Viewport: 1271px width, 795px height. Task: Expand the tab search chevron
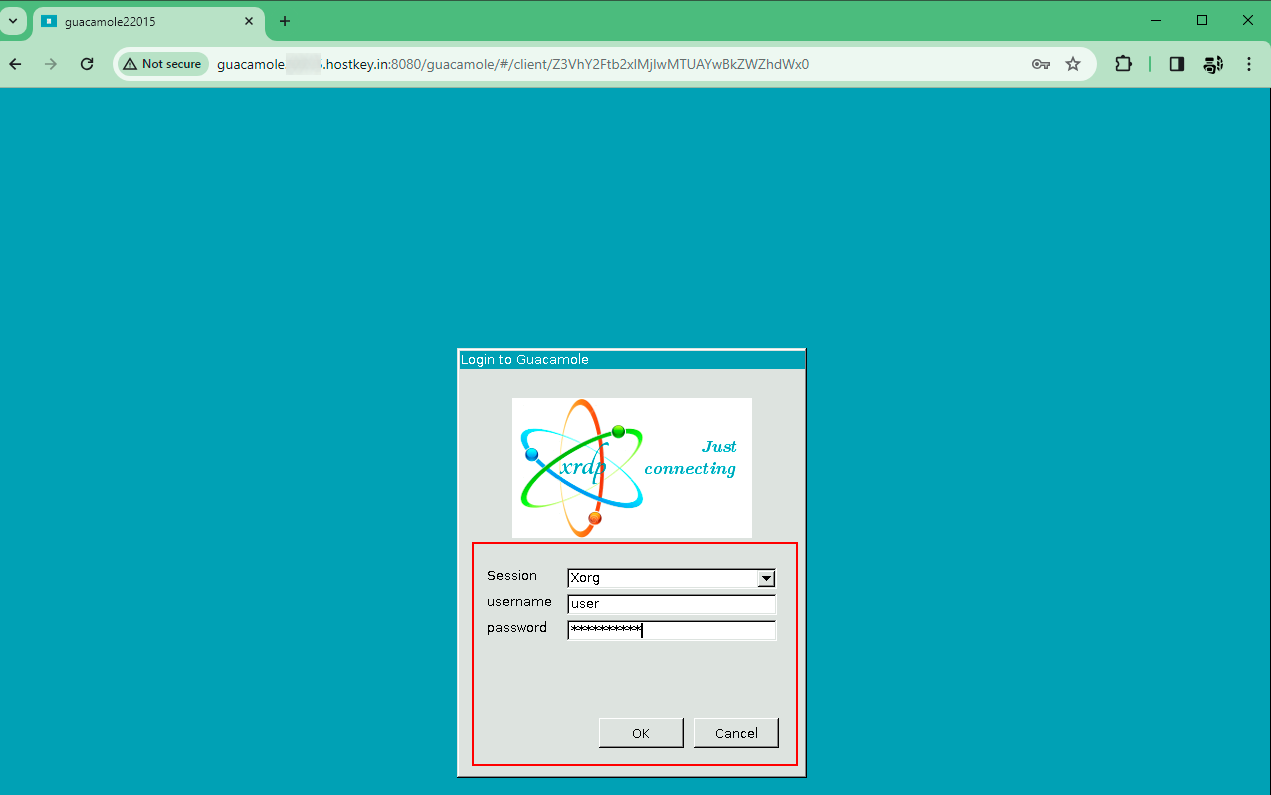(13, 21)
